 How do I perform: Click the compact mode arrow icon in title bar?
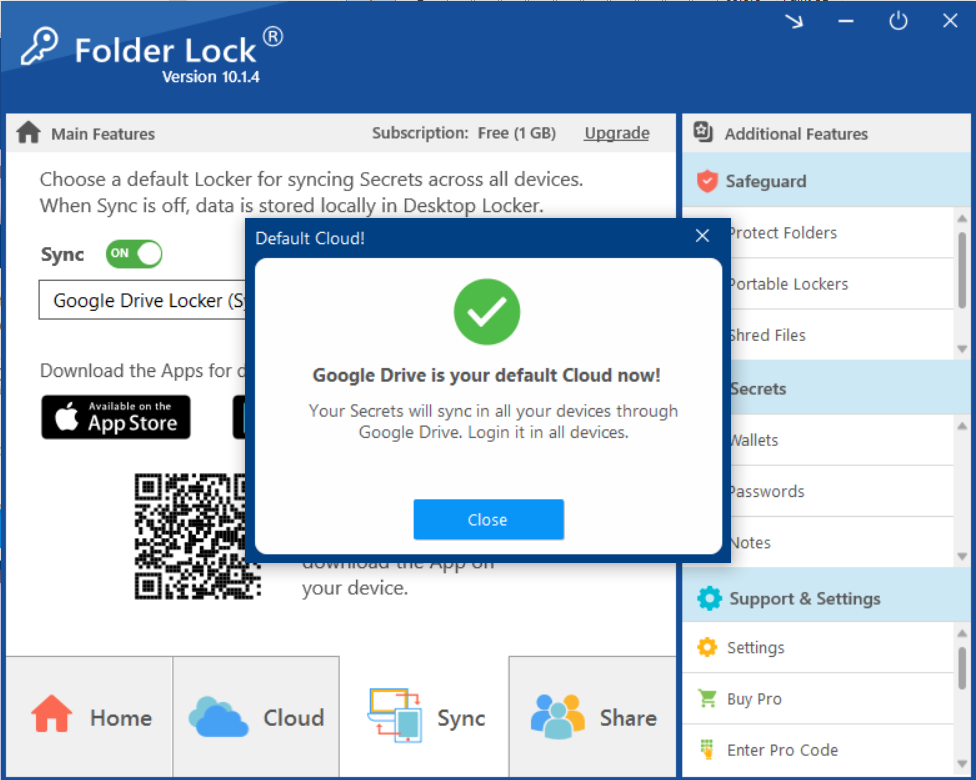(794, 21)
